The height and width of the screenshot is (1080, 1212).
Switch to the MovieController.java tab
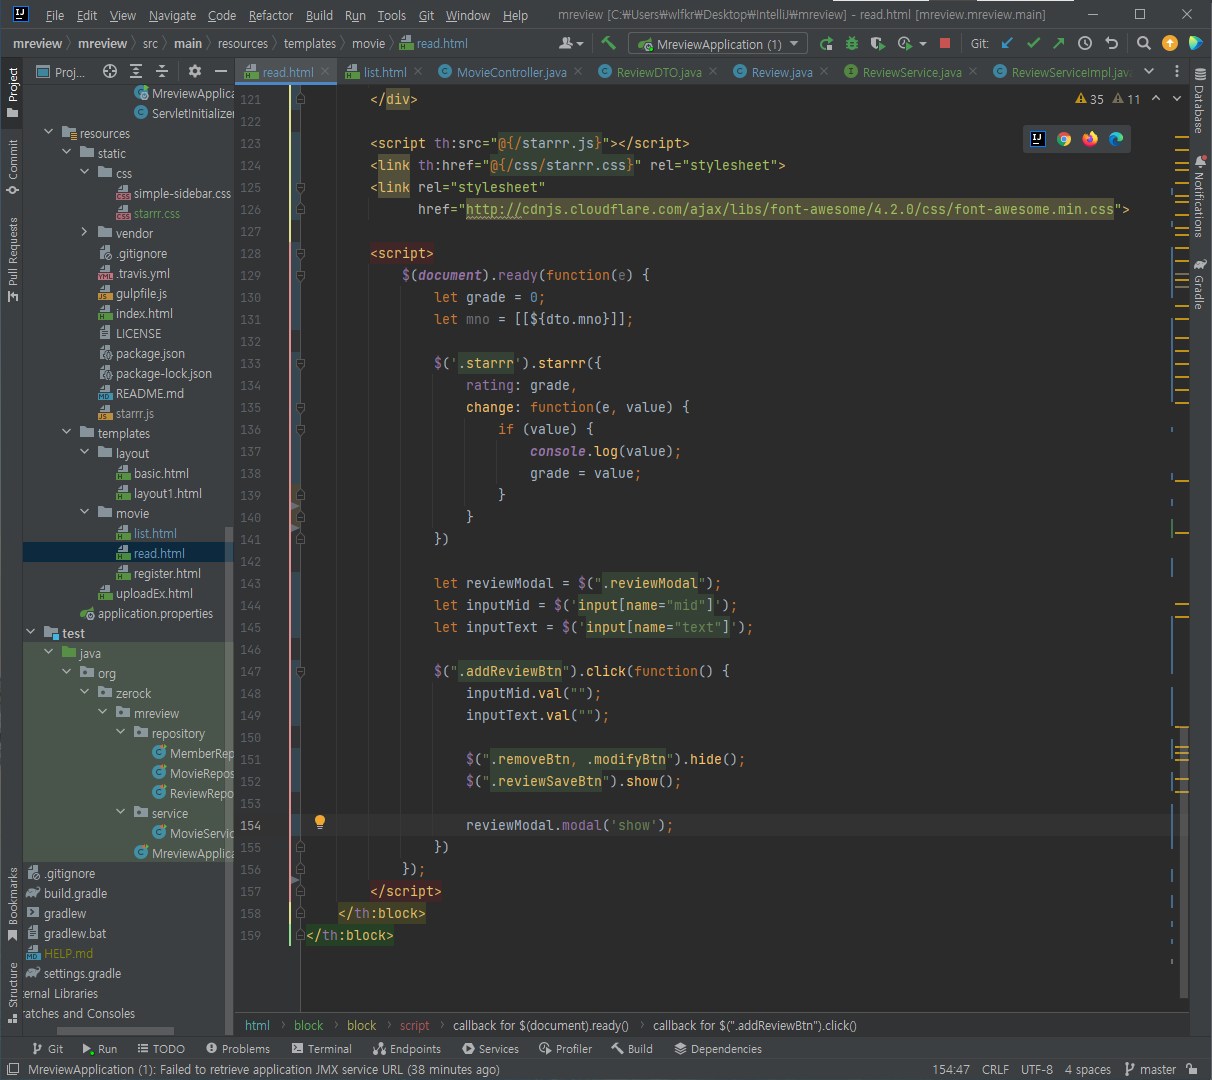click(x=511, y=72)
